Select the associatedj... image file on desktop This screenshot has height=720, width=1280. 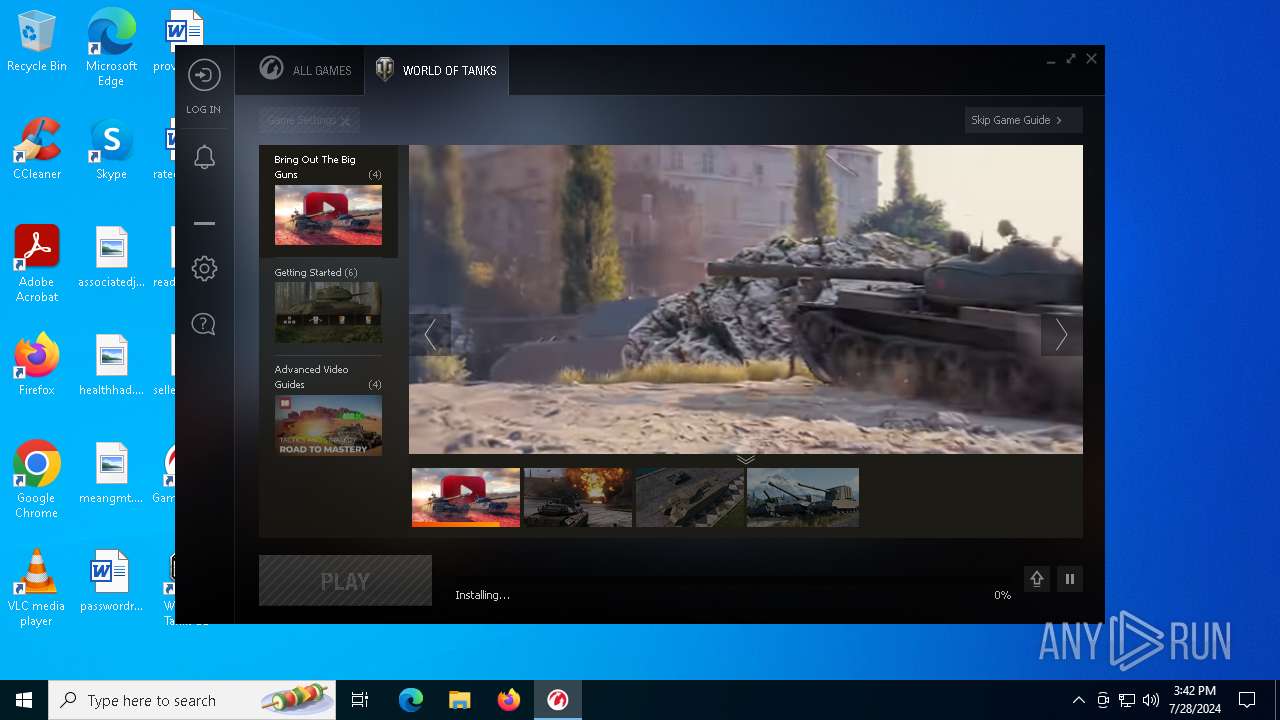tap(111, 257)
